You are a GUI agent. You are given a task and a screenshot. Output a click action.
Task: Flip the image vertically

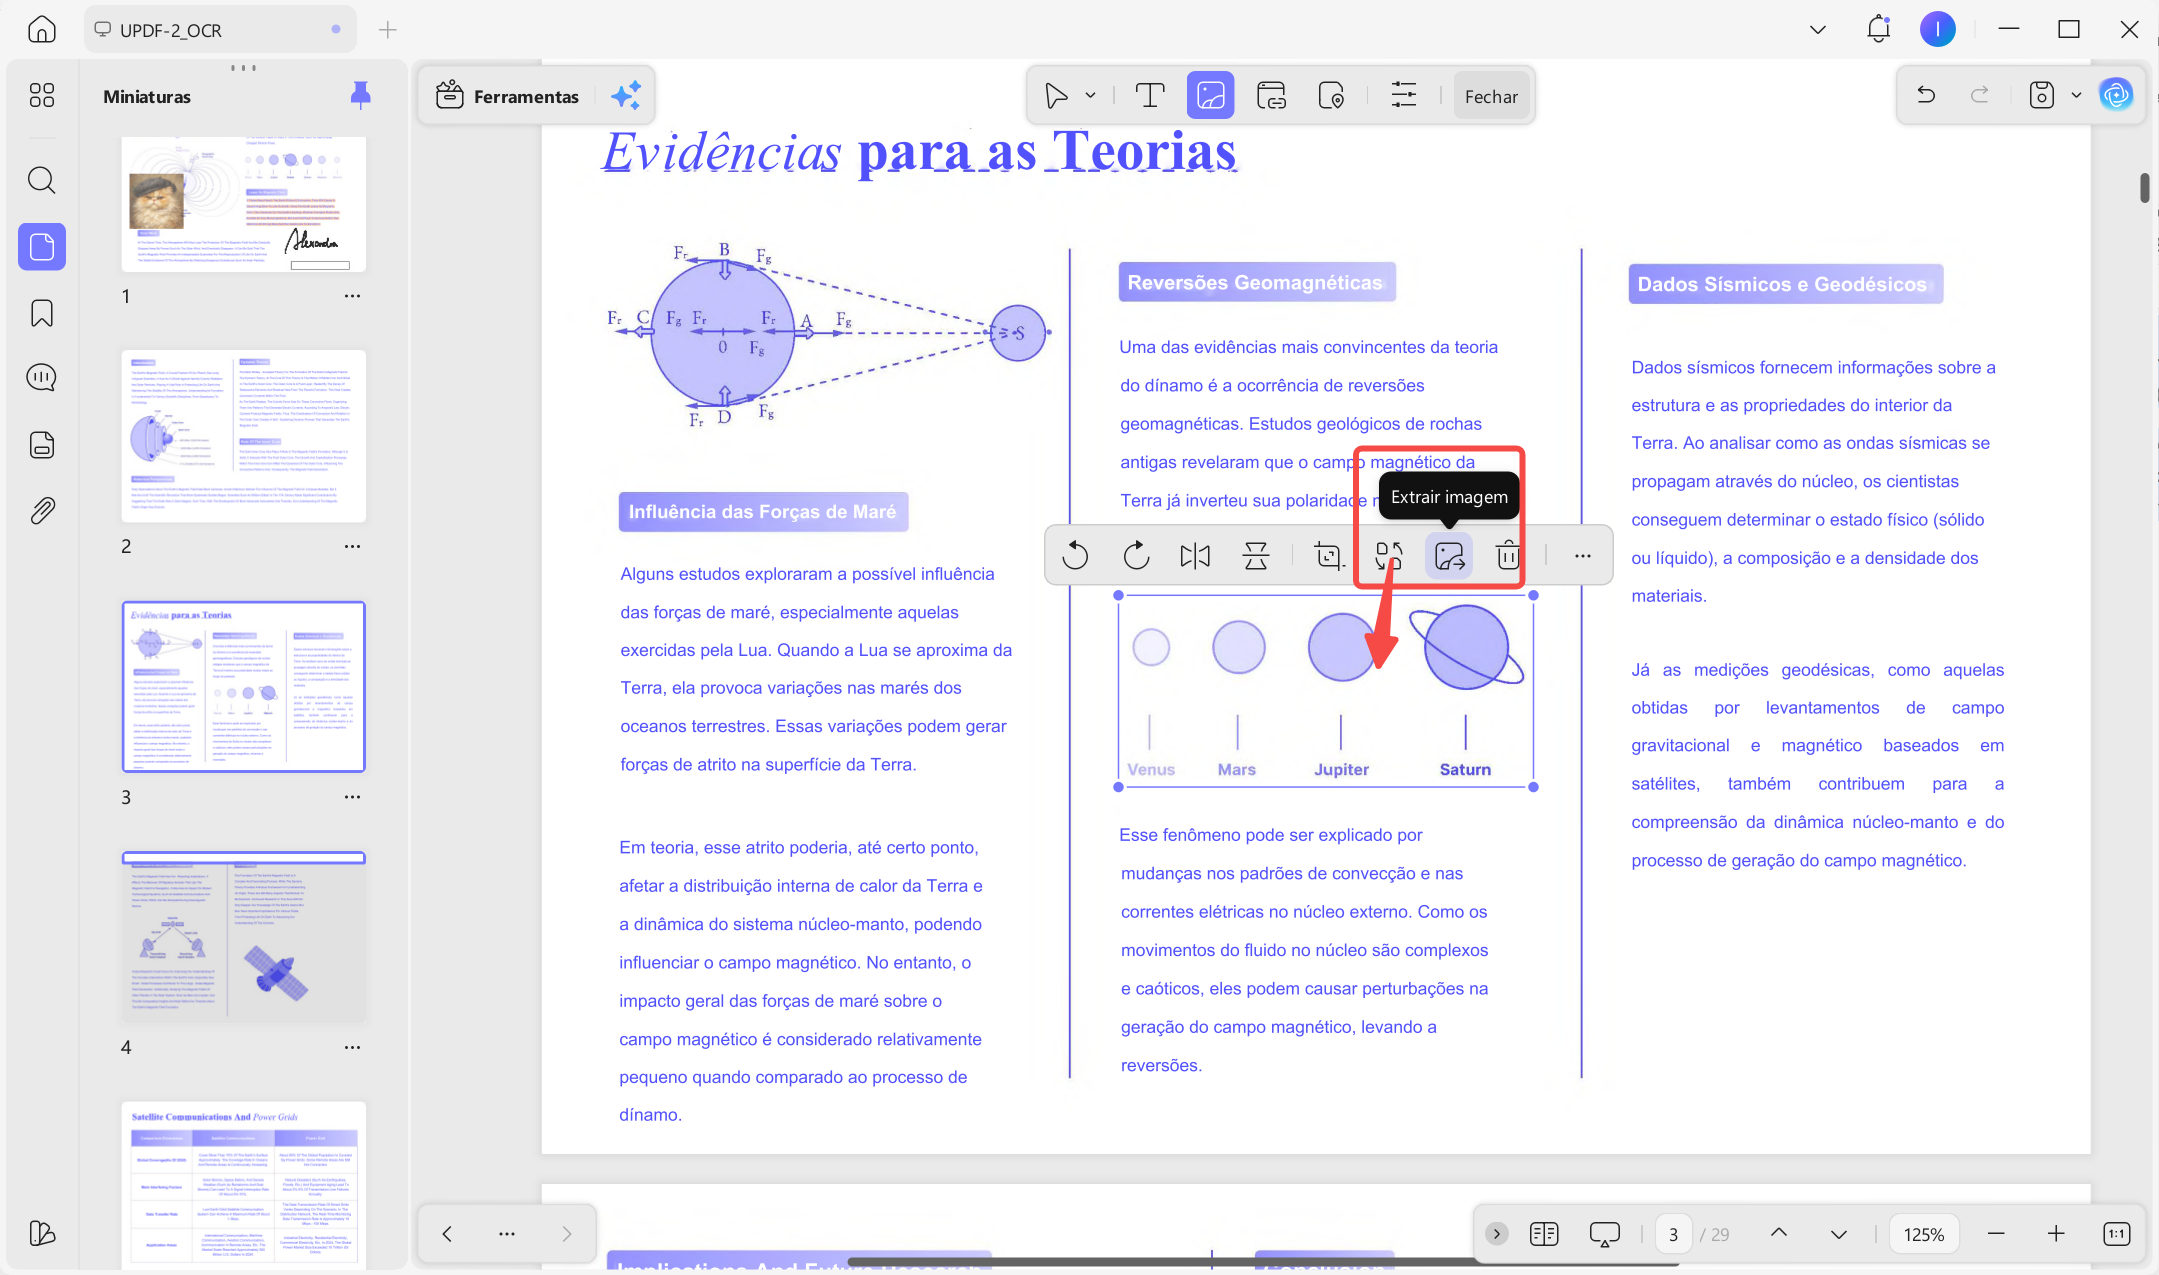pos(1256,555)
